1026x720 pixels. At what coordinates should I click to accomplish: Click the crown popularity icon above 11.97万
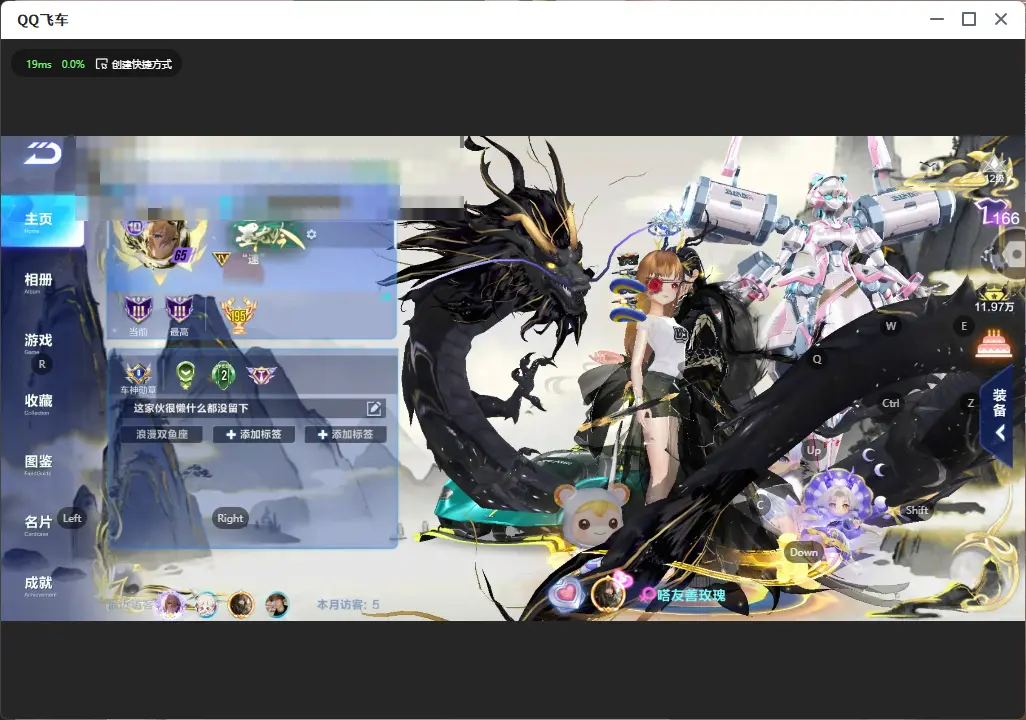[x=993, y=291]
